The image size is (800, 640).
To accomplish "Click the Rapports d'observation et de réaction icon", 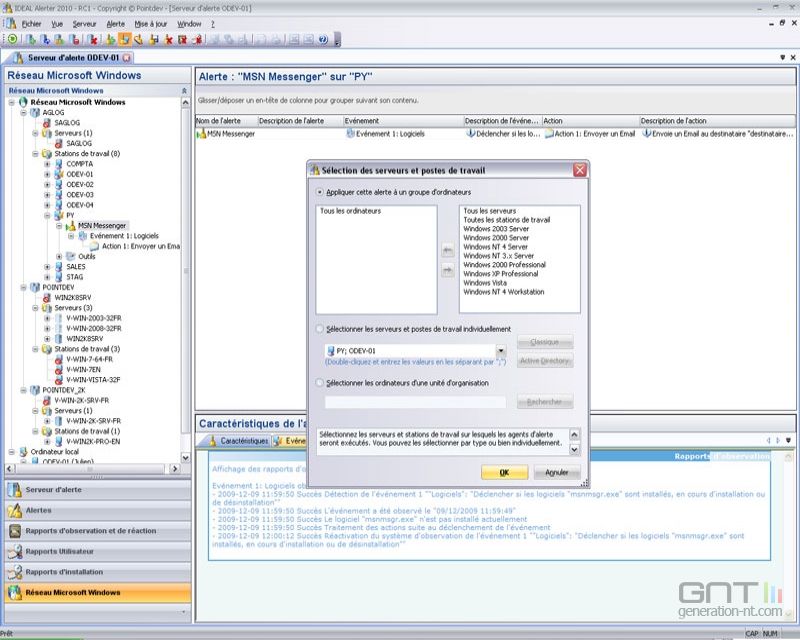I will point(15,531).
